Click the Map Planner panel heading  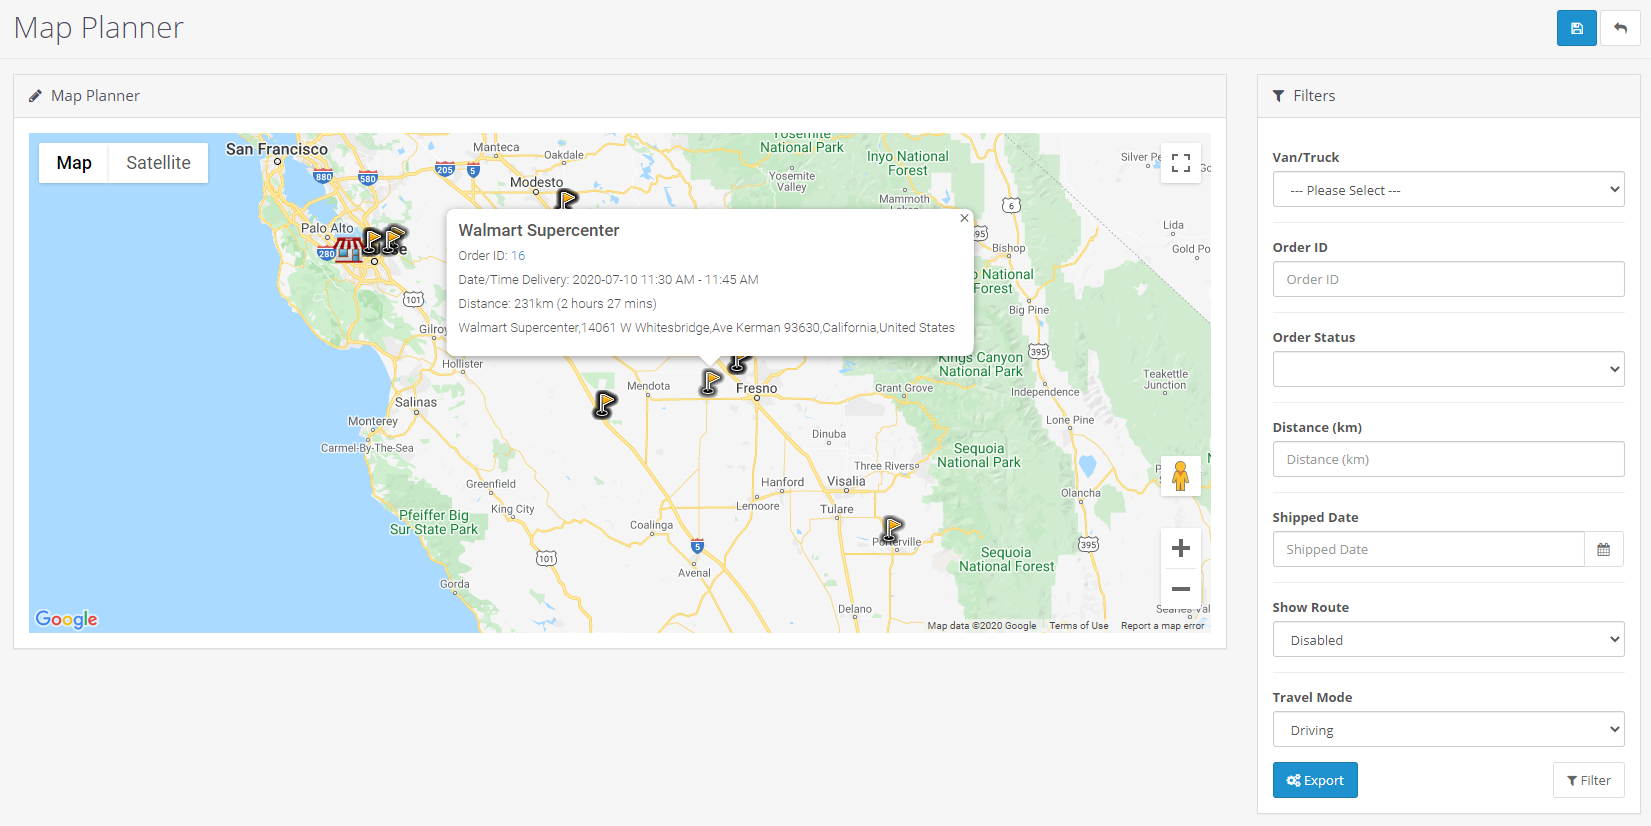[95, 96]
